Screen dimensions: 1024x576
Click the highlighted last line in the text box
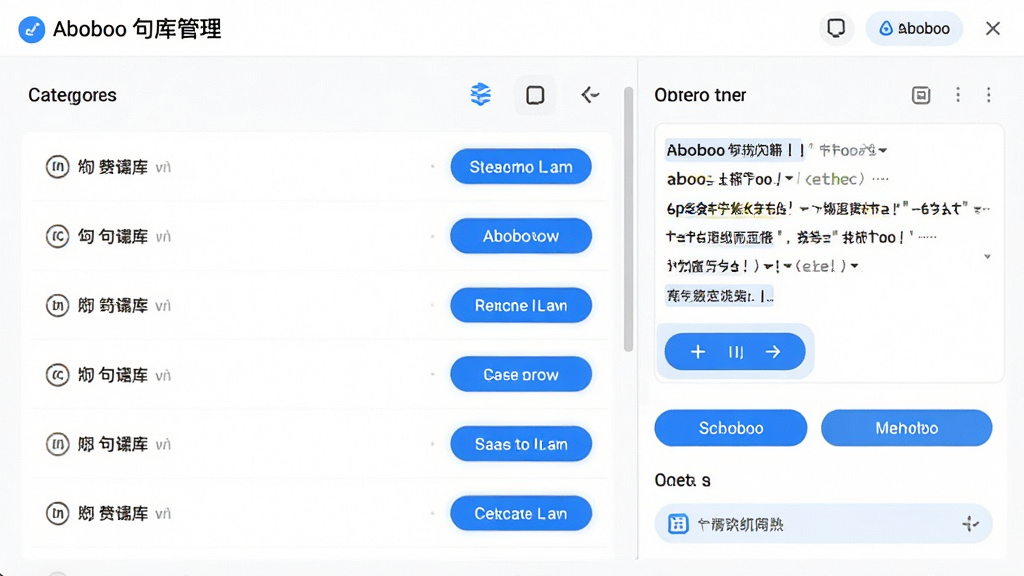(x=720, y=296)
